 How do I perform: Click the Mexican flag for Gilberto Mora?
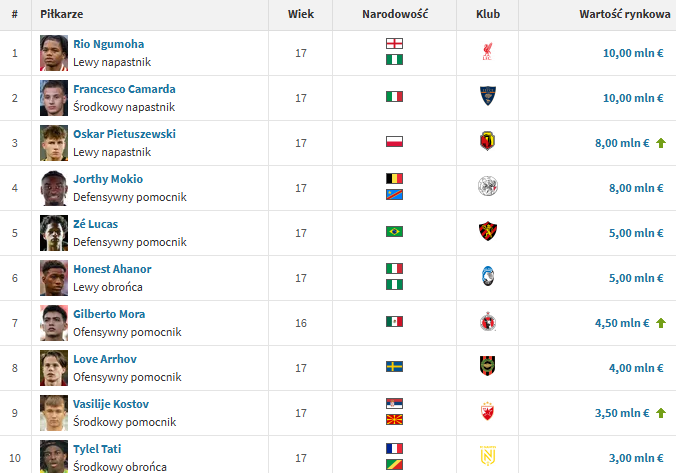tap(394, 322)
